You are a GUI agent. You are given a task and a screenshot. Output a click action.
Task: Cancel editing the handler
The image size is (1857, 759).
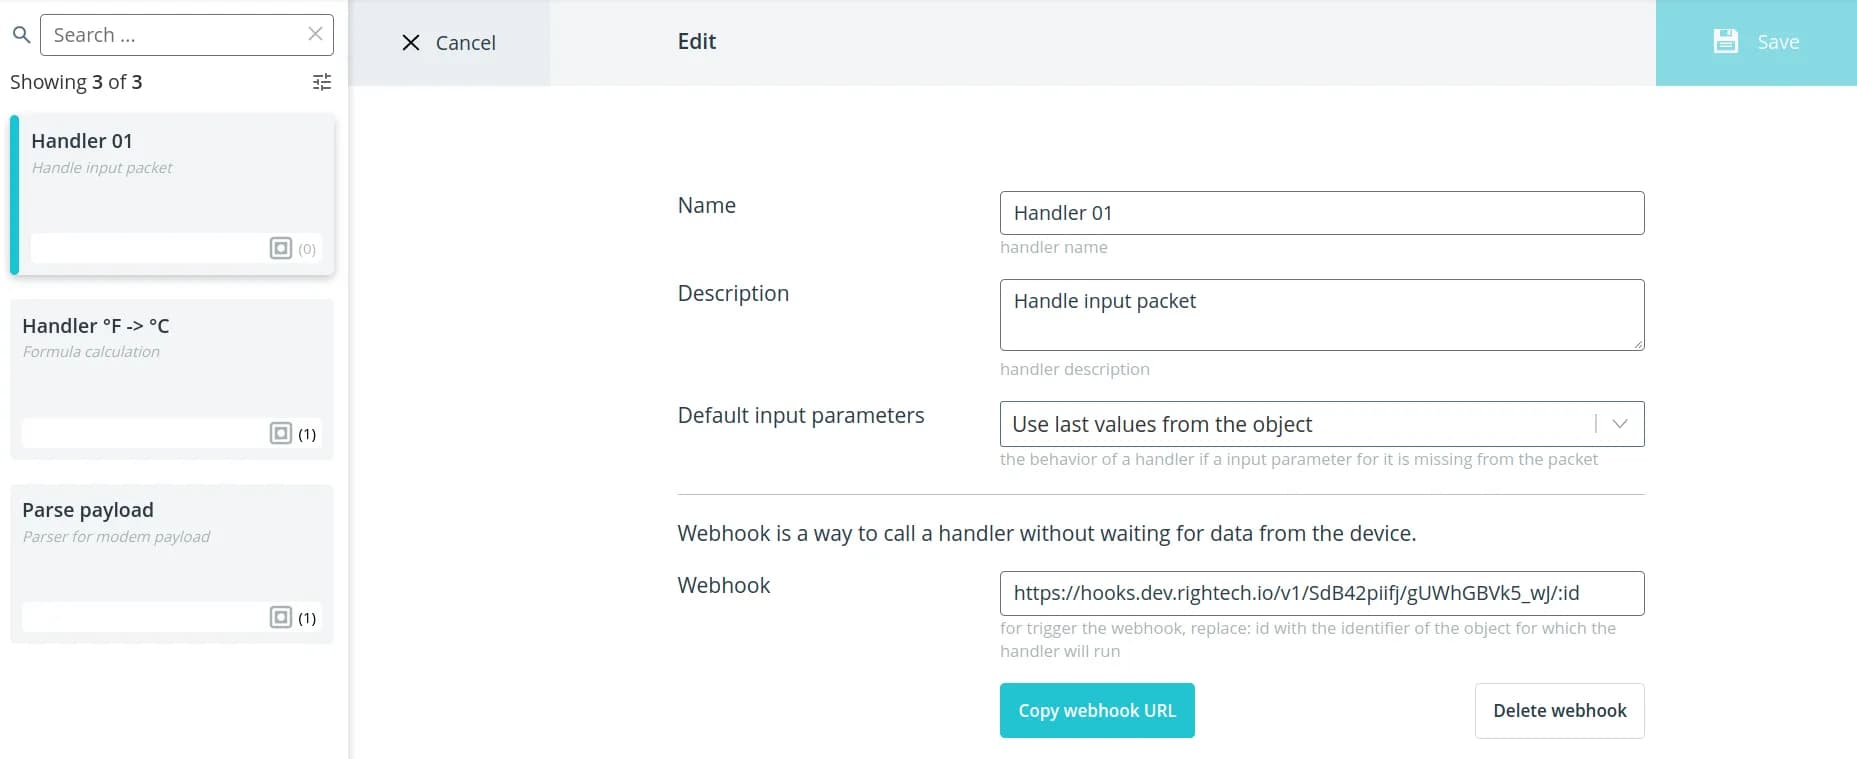[450, 43]
